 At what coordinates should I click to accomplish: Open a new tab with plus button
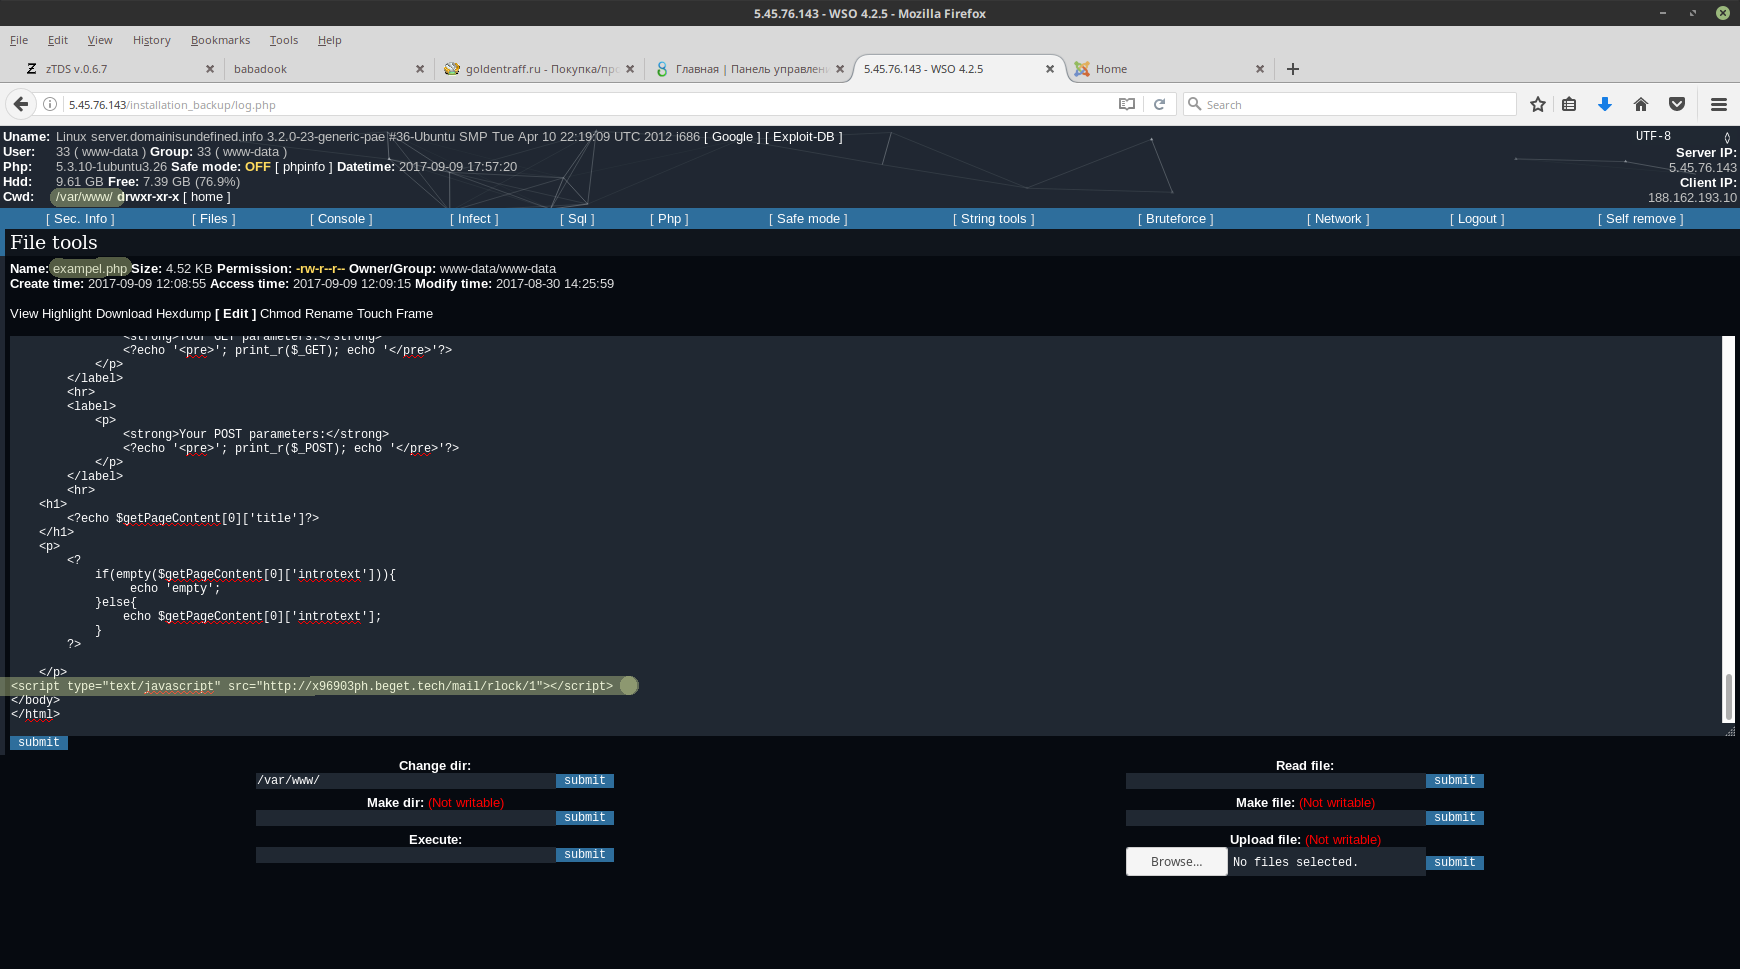1293,69
